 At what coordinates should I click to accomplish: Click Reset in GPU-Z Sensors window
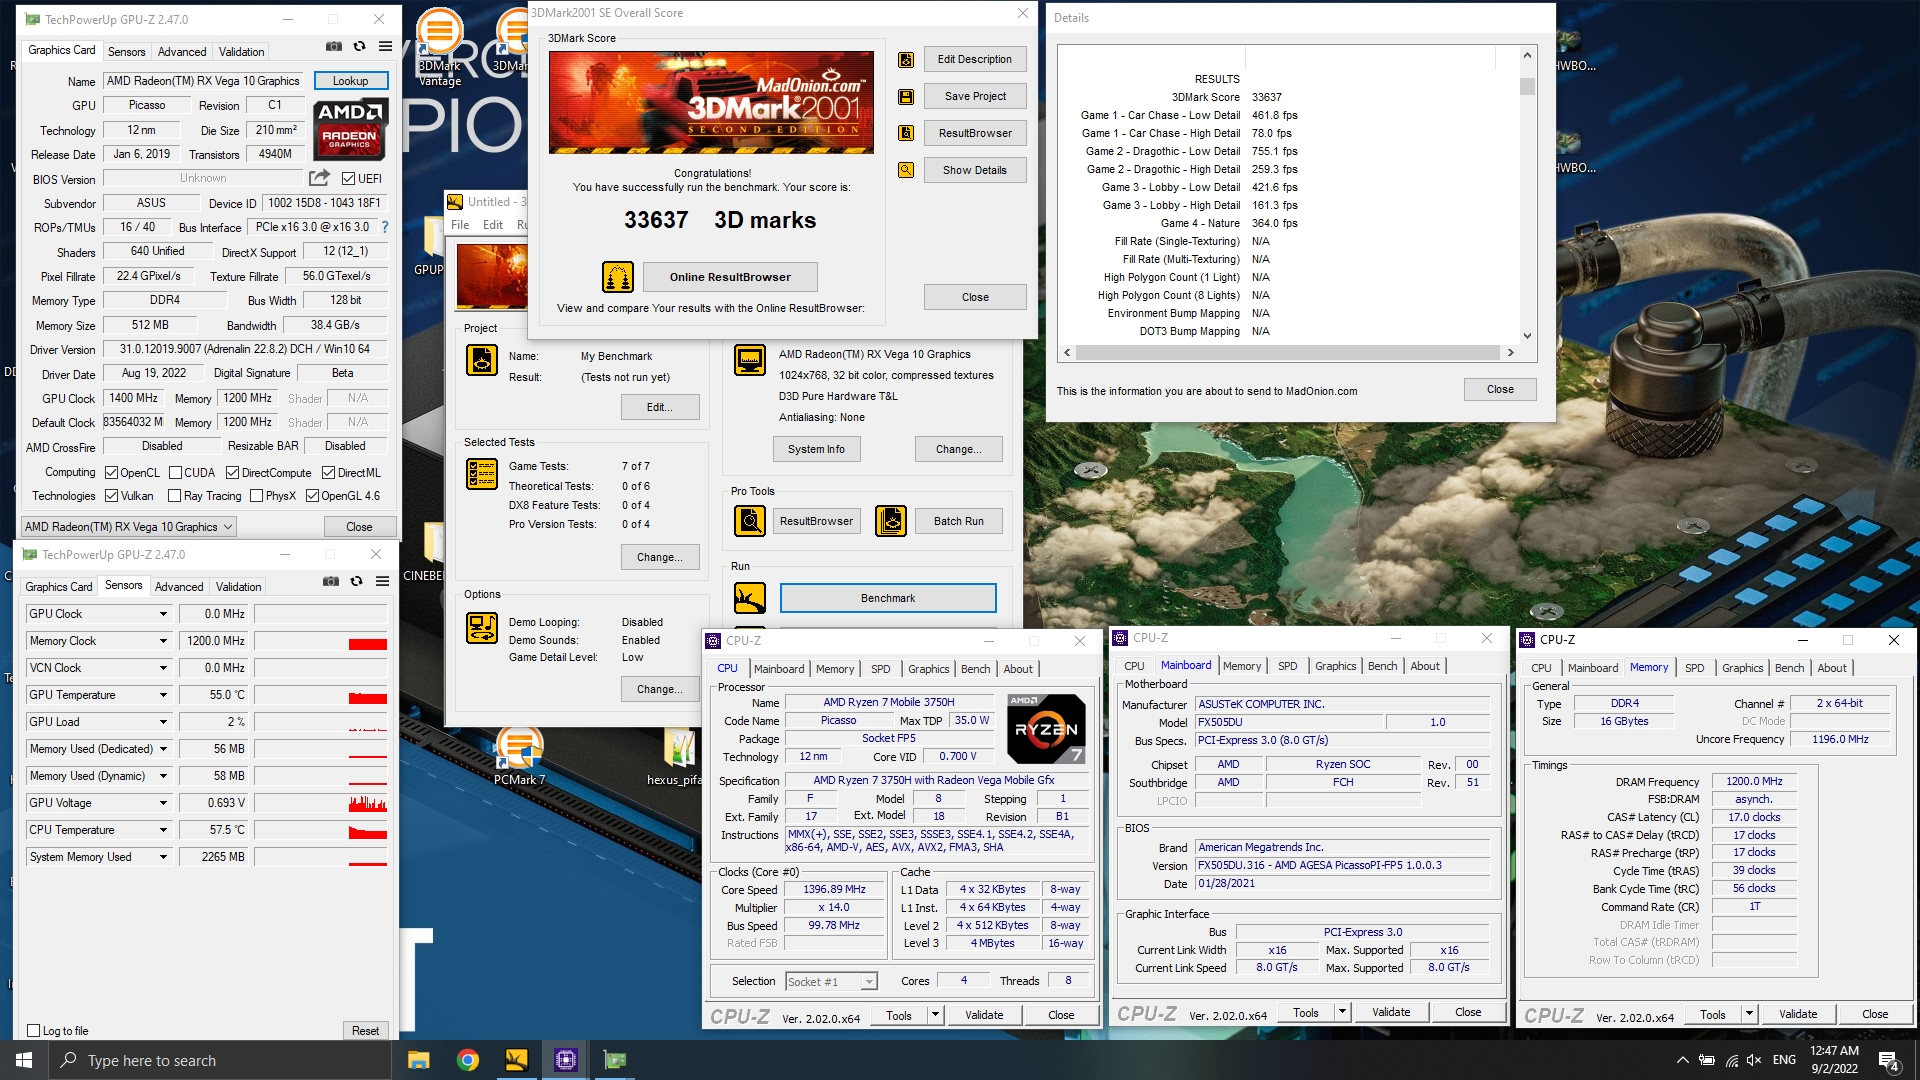(365, 1031)
